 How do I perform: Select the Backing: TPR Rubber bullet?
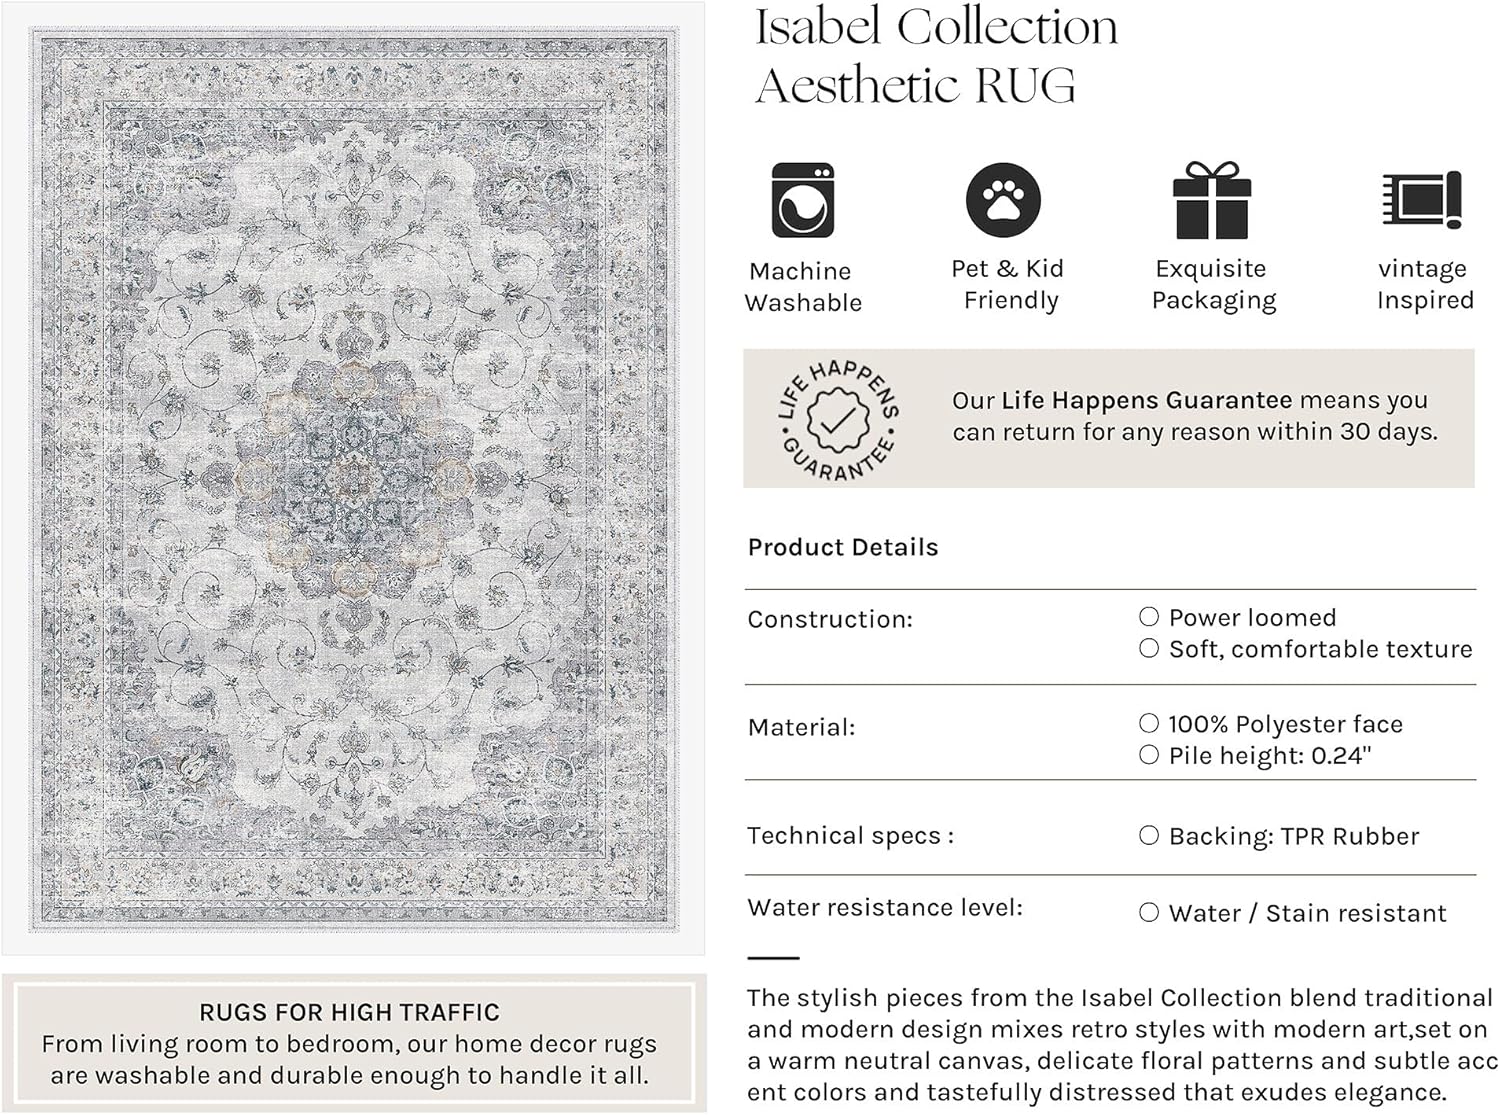click(x=1149, y=835)
